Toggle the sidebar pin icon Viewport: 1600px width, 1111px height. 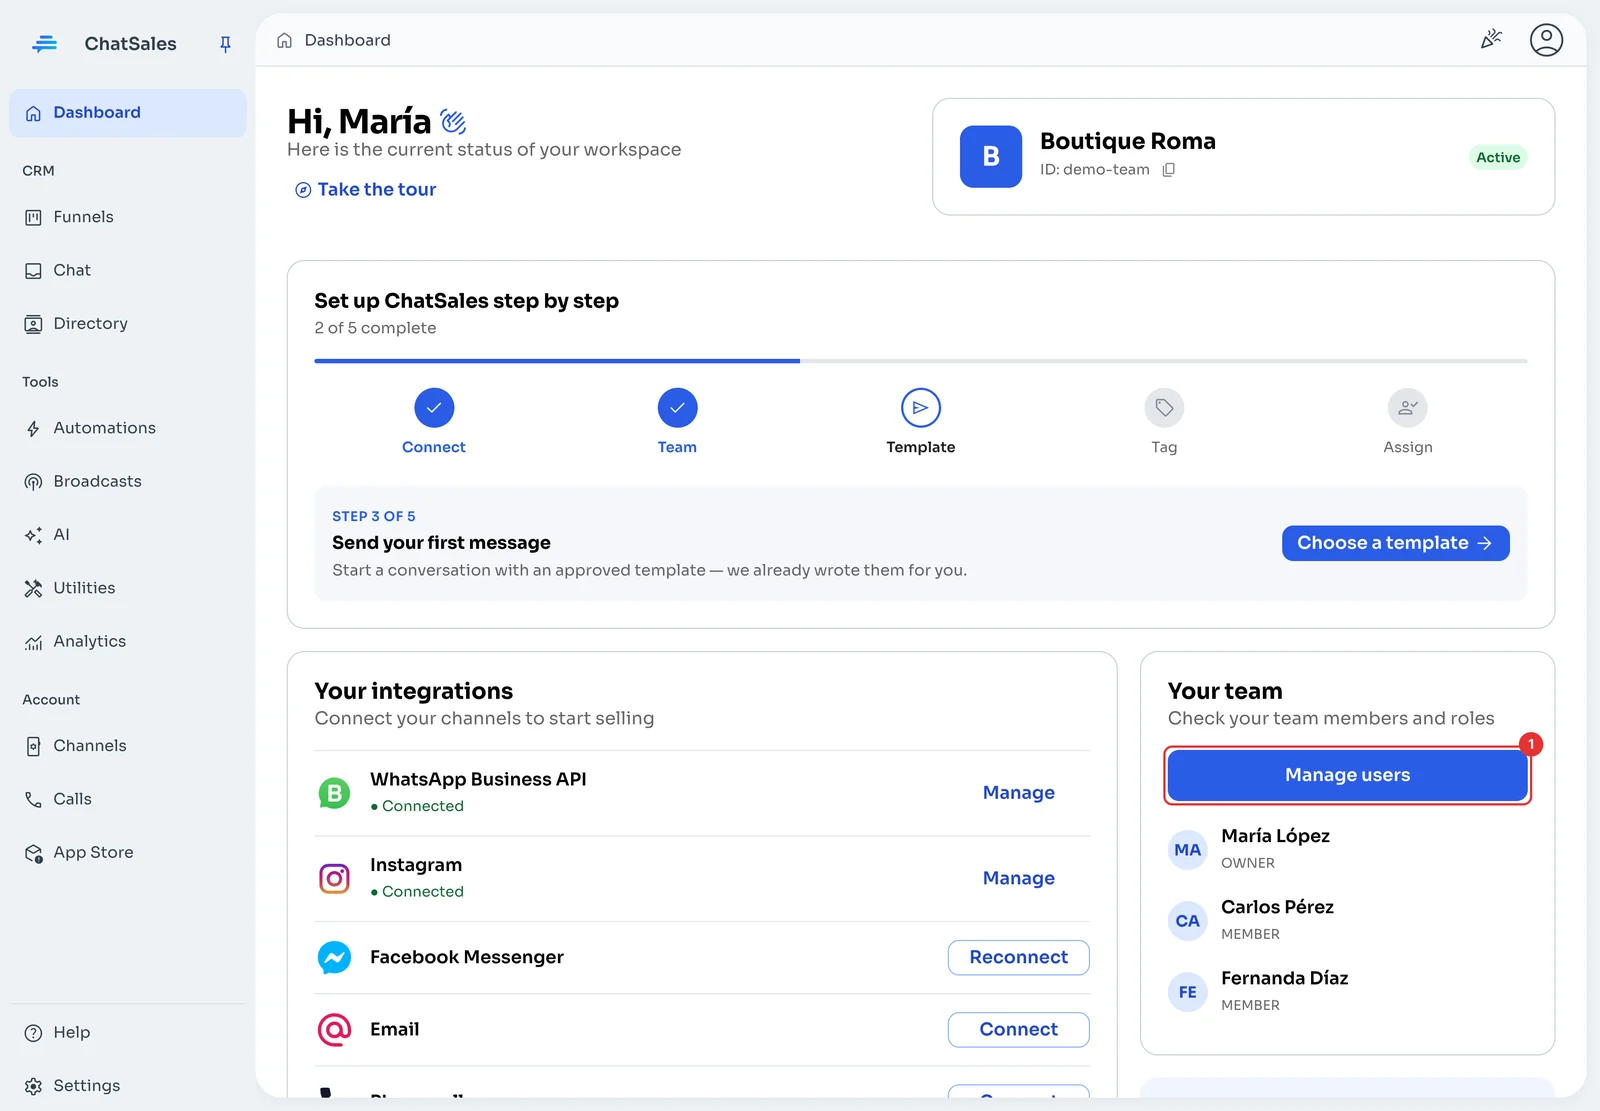click(x=225, y=44)
